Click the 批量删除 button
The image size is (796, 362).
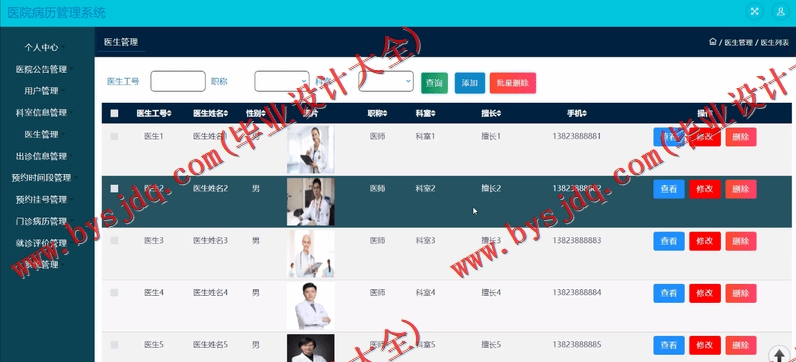[x=513, y=83]
